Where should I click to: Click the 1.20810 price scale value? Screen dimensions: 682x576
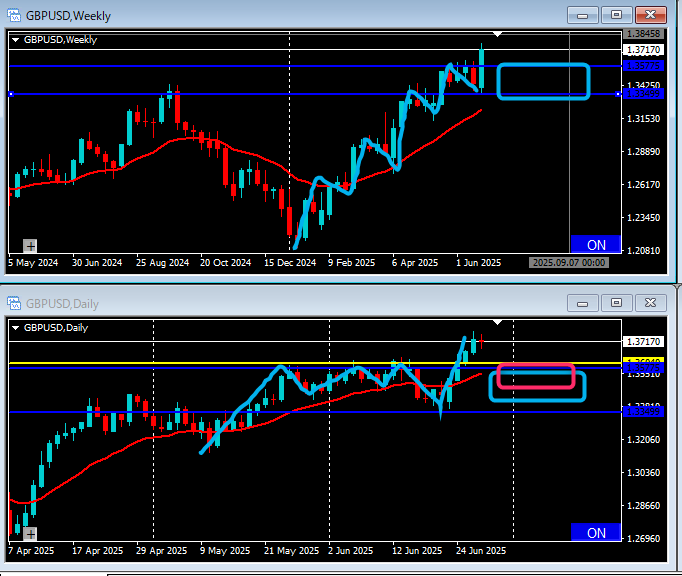pyautogui.click(x=644, y=251)
